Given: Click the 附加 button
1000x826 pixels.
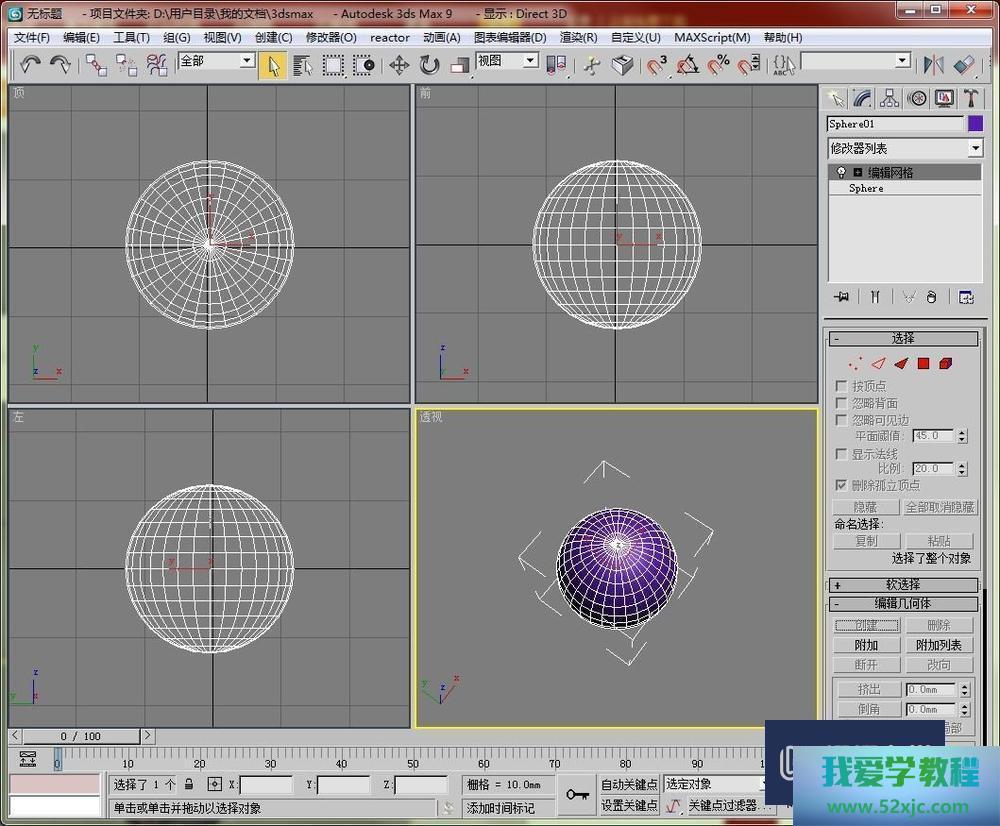Looking at the screenshot, I should tap(866, 645).
